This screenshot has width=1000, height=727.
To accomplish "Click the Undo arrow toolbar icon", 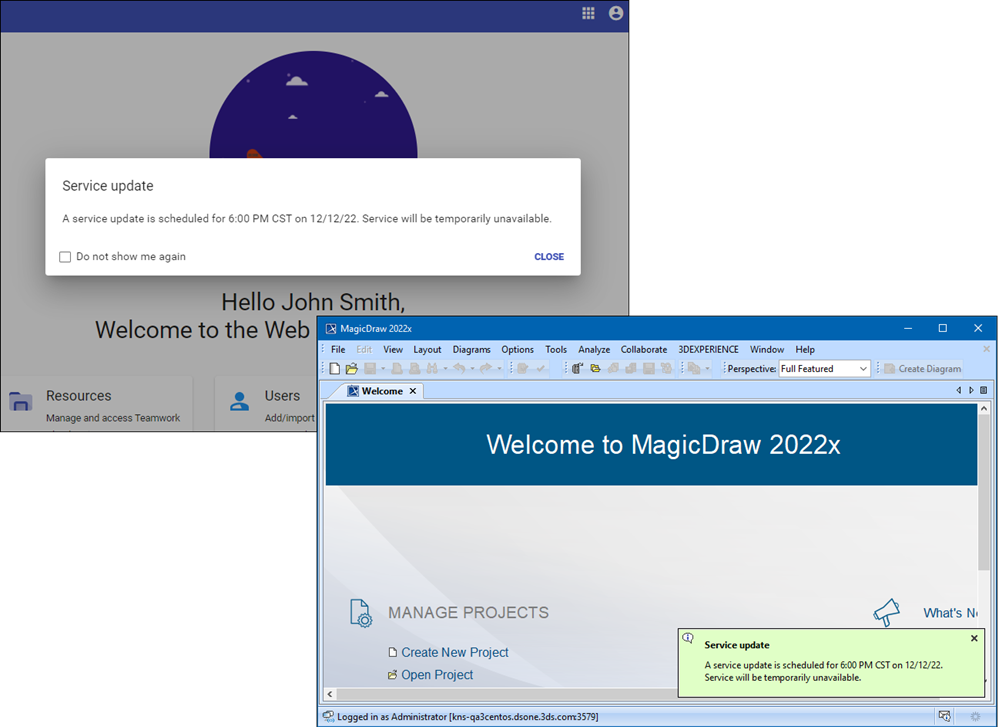I will (x=459, y=369).
